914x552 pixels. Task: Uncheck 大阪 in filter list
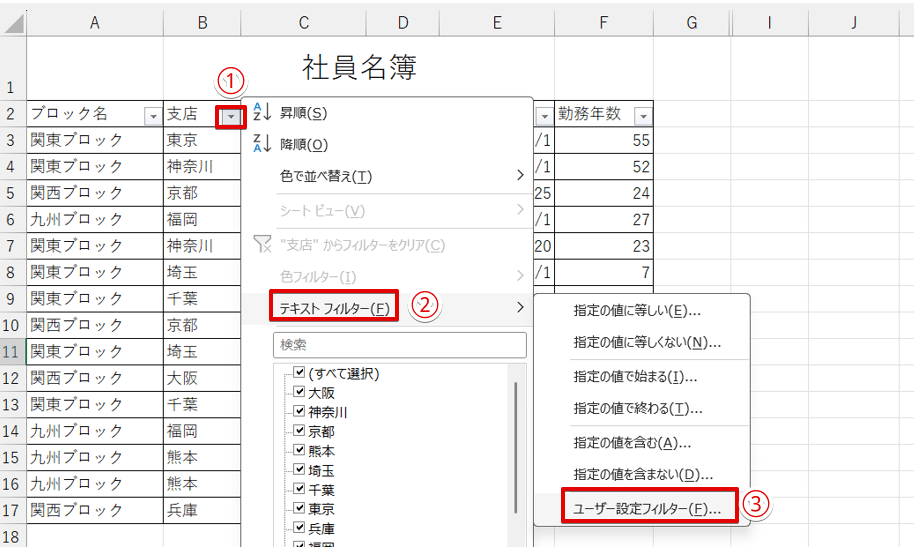point(299,391)
